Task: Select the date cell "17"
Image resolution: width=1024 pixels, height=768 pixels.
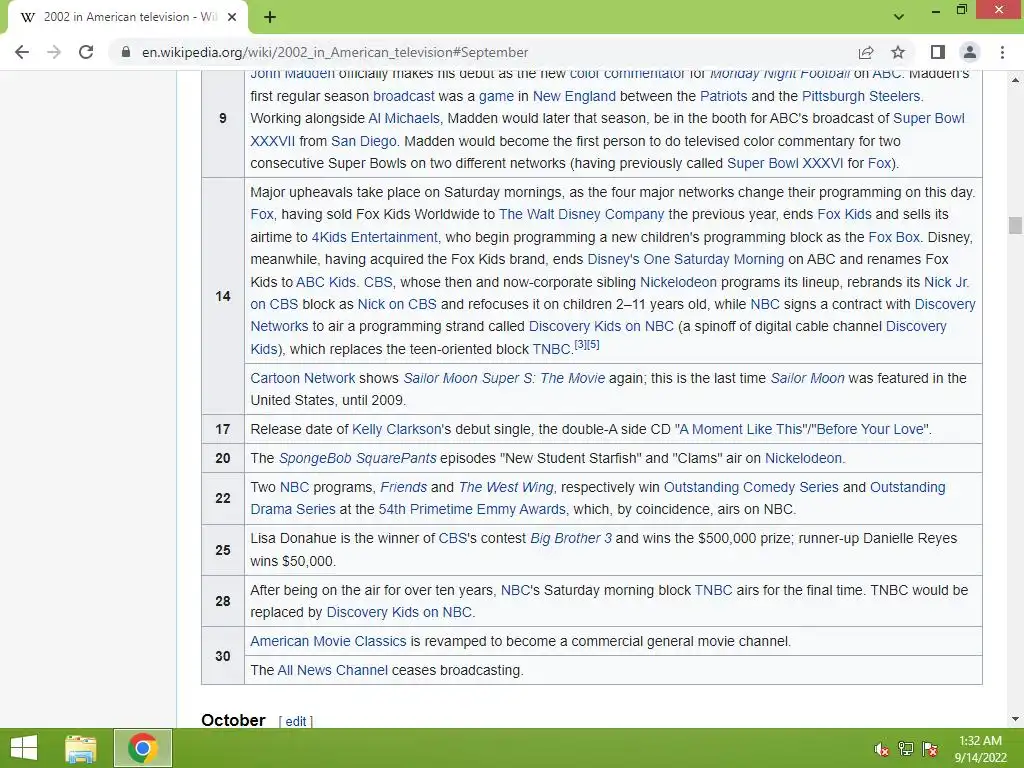Action: 223,429
